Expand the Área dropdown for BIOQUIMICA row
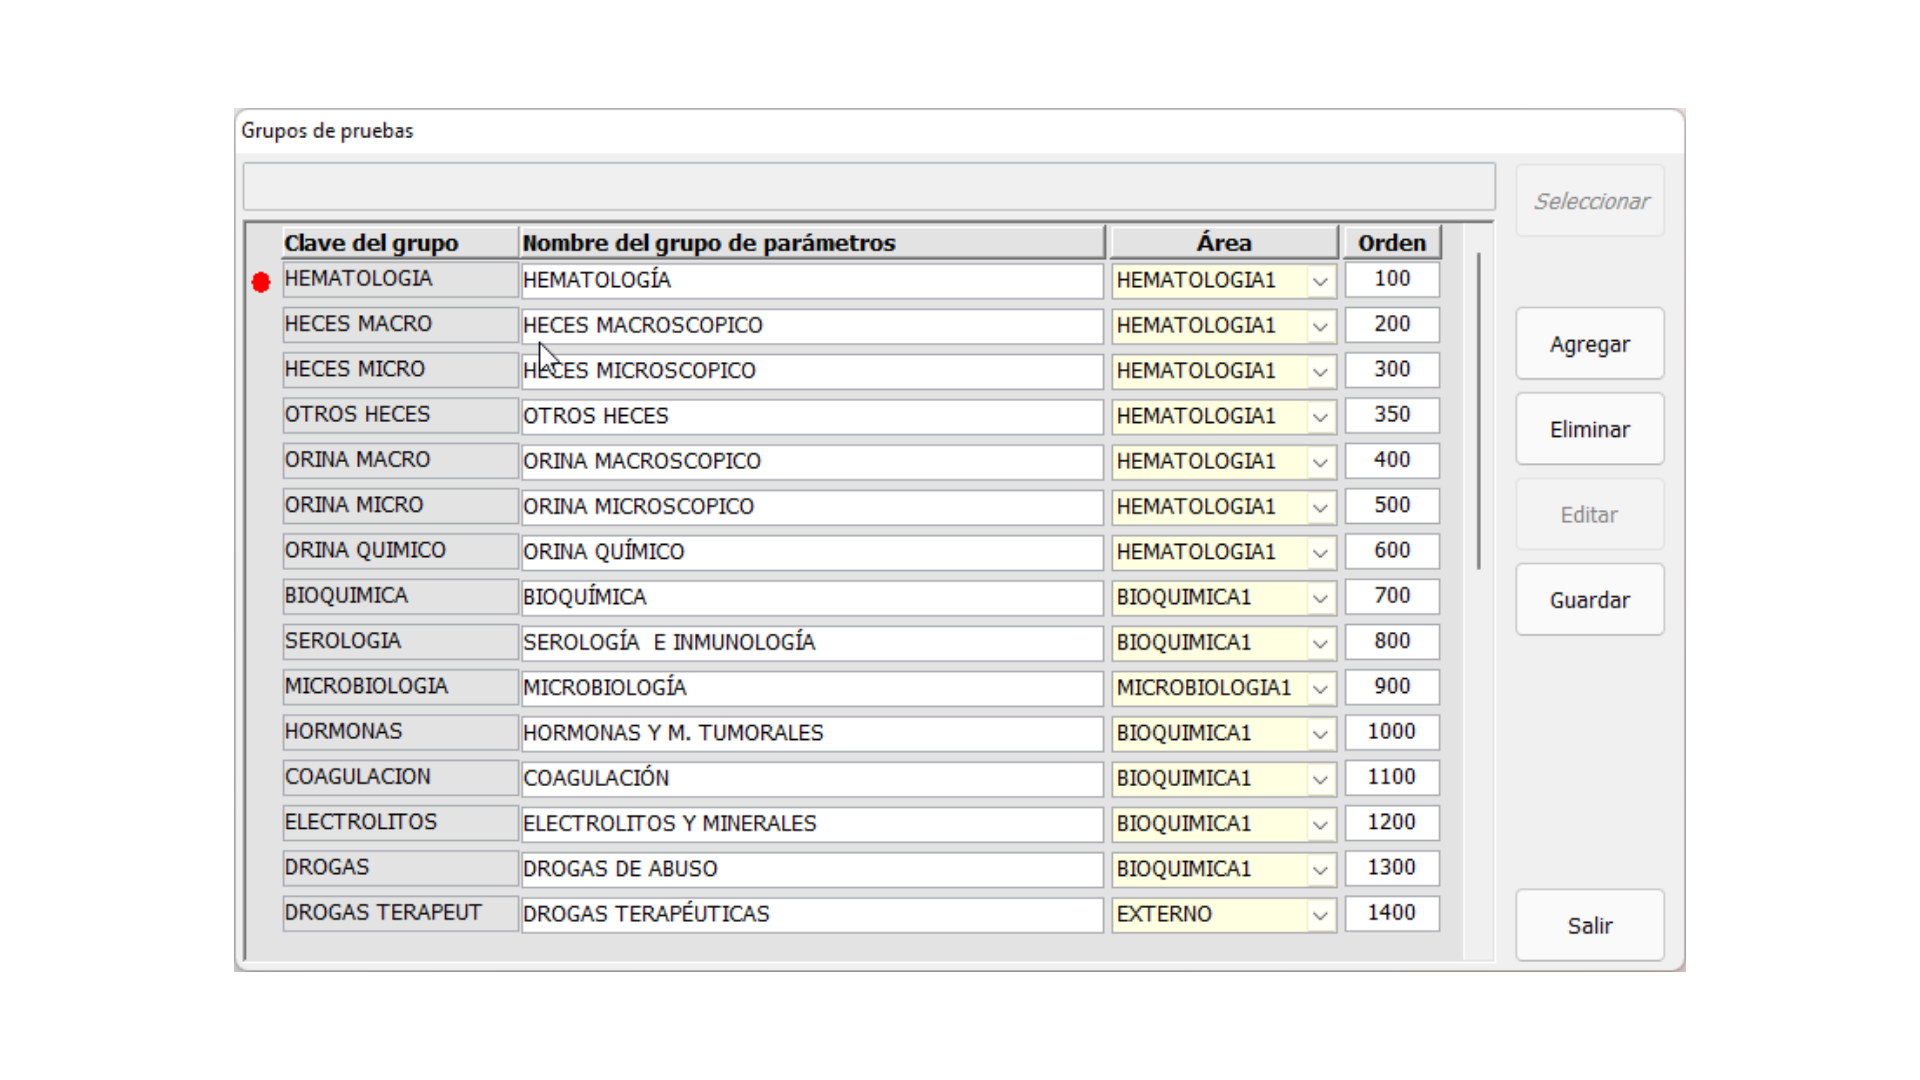 1320,598
